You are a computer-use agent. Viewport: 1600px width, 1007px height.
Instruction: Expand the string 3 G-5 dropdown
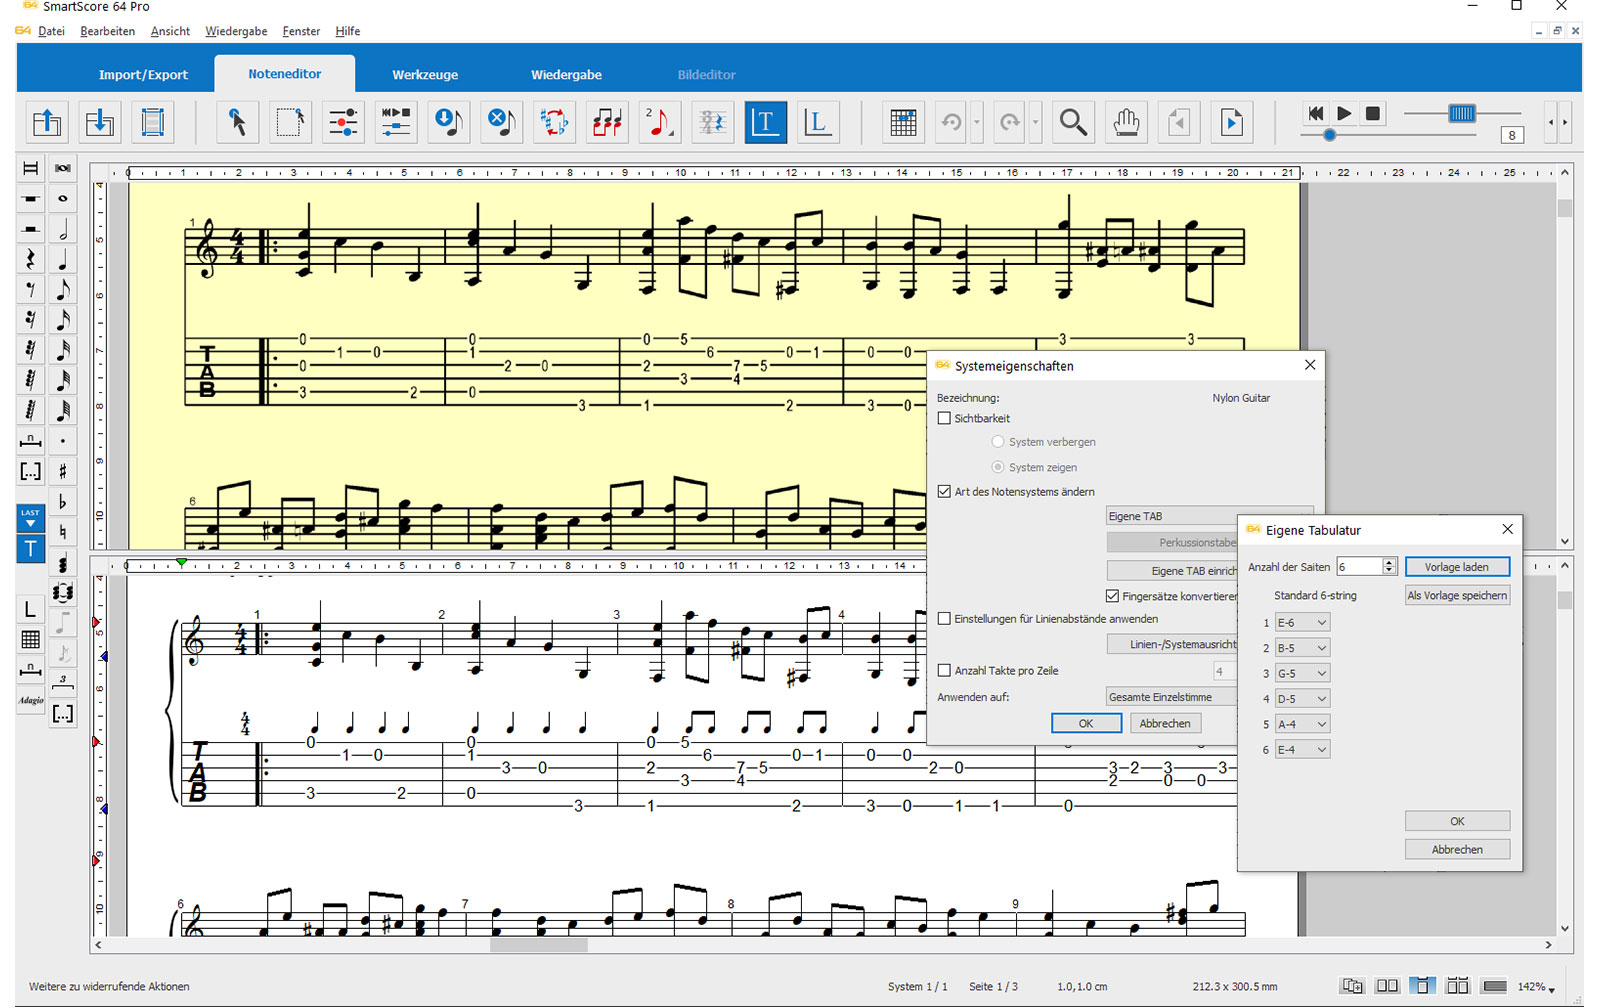coord(1302,674)
